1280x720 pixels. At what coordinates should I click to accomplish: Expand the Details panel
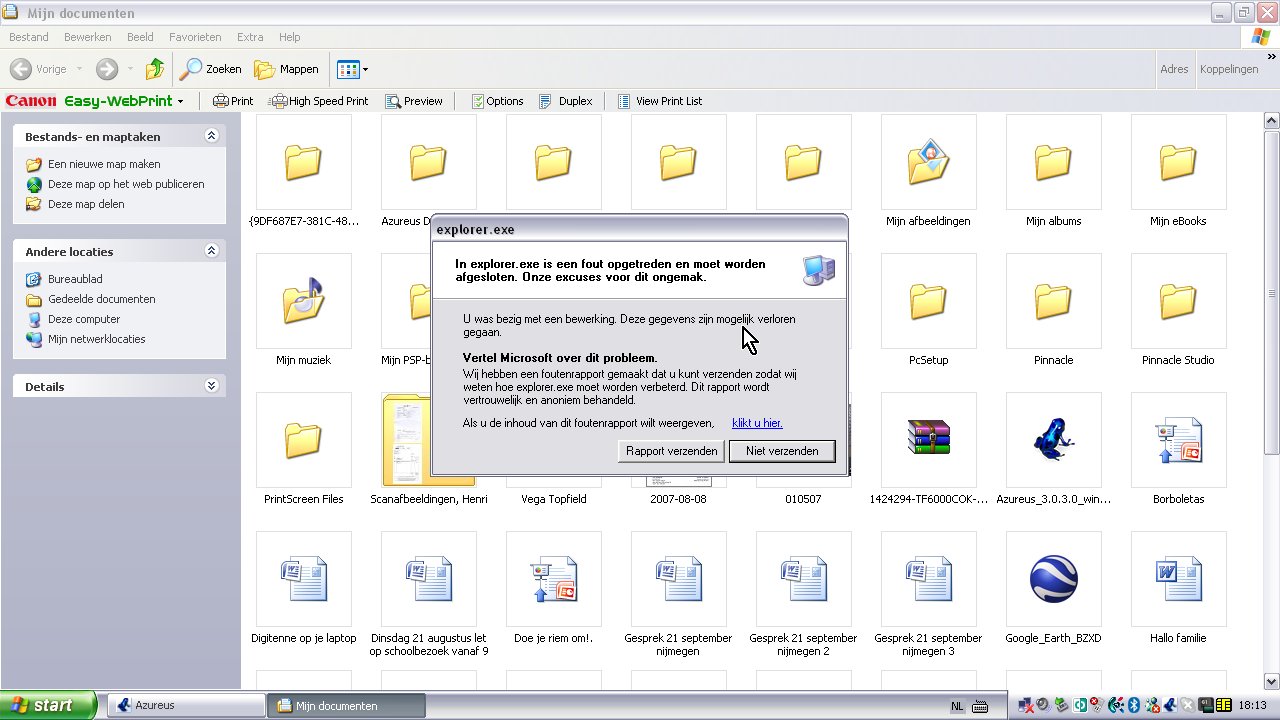(x=211, y=386)
